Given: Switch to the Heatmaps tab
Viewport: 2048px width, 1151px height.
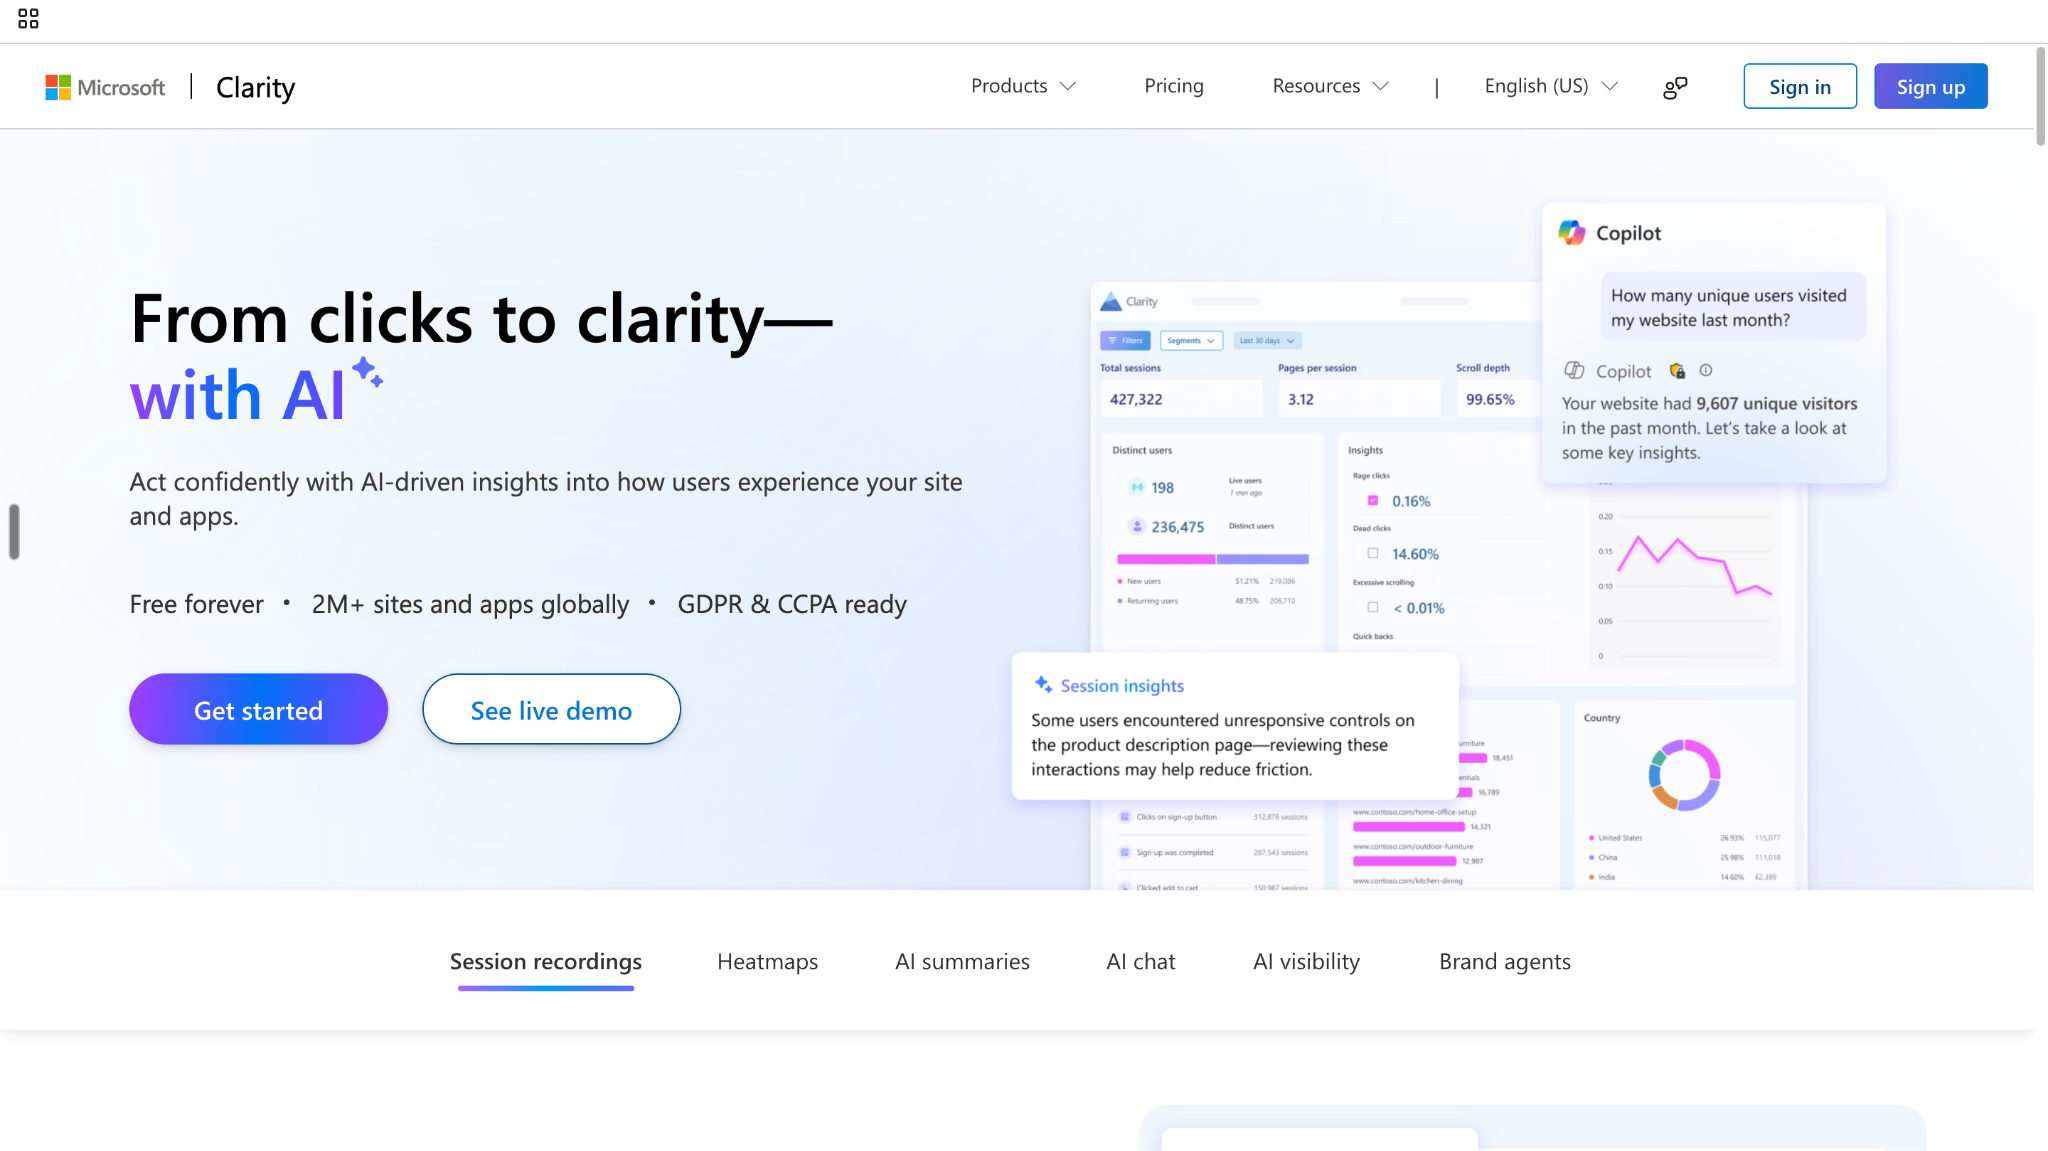Looking at the screenshot, I should click(767, 962).
